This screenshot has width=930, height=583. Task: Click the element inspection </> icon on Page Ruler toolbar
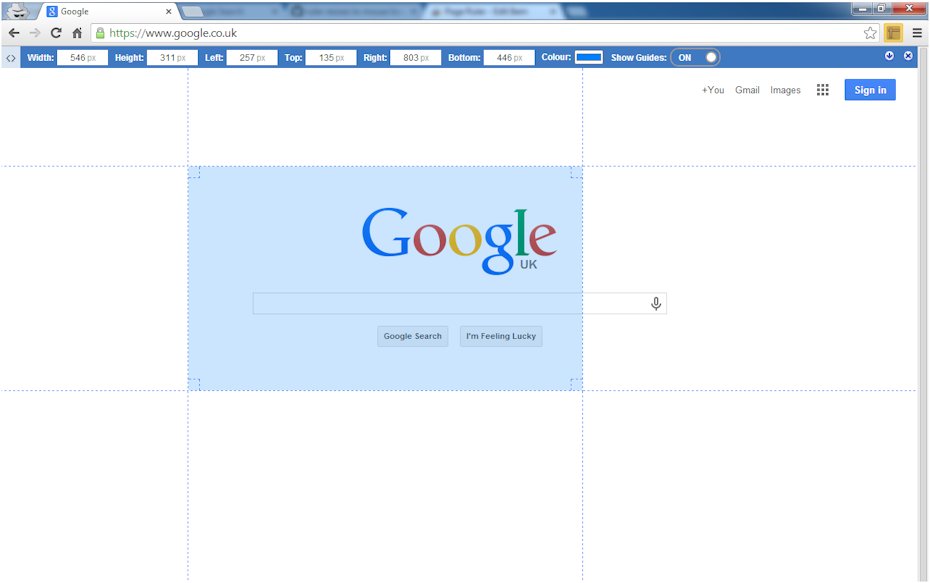[10, 57]
